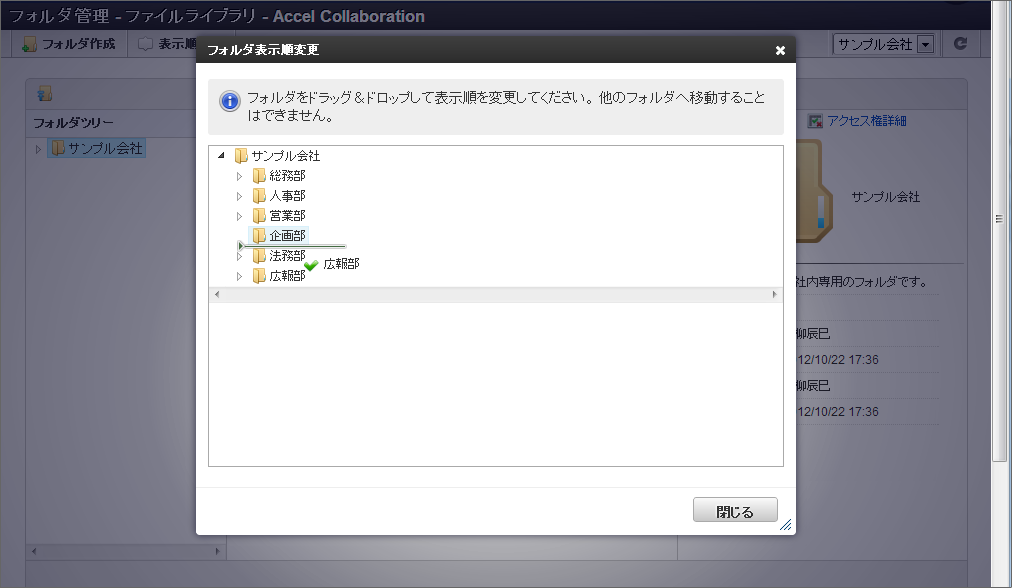Open the サンプル会社 company dropdown
The height and width of the screenshot is (588, 1012).
[883, 44]
